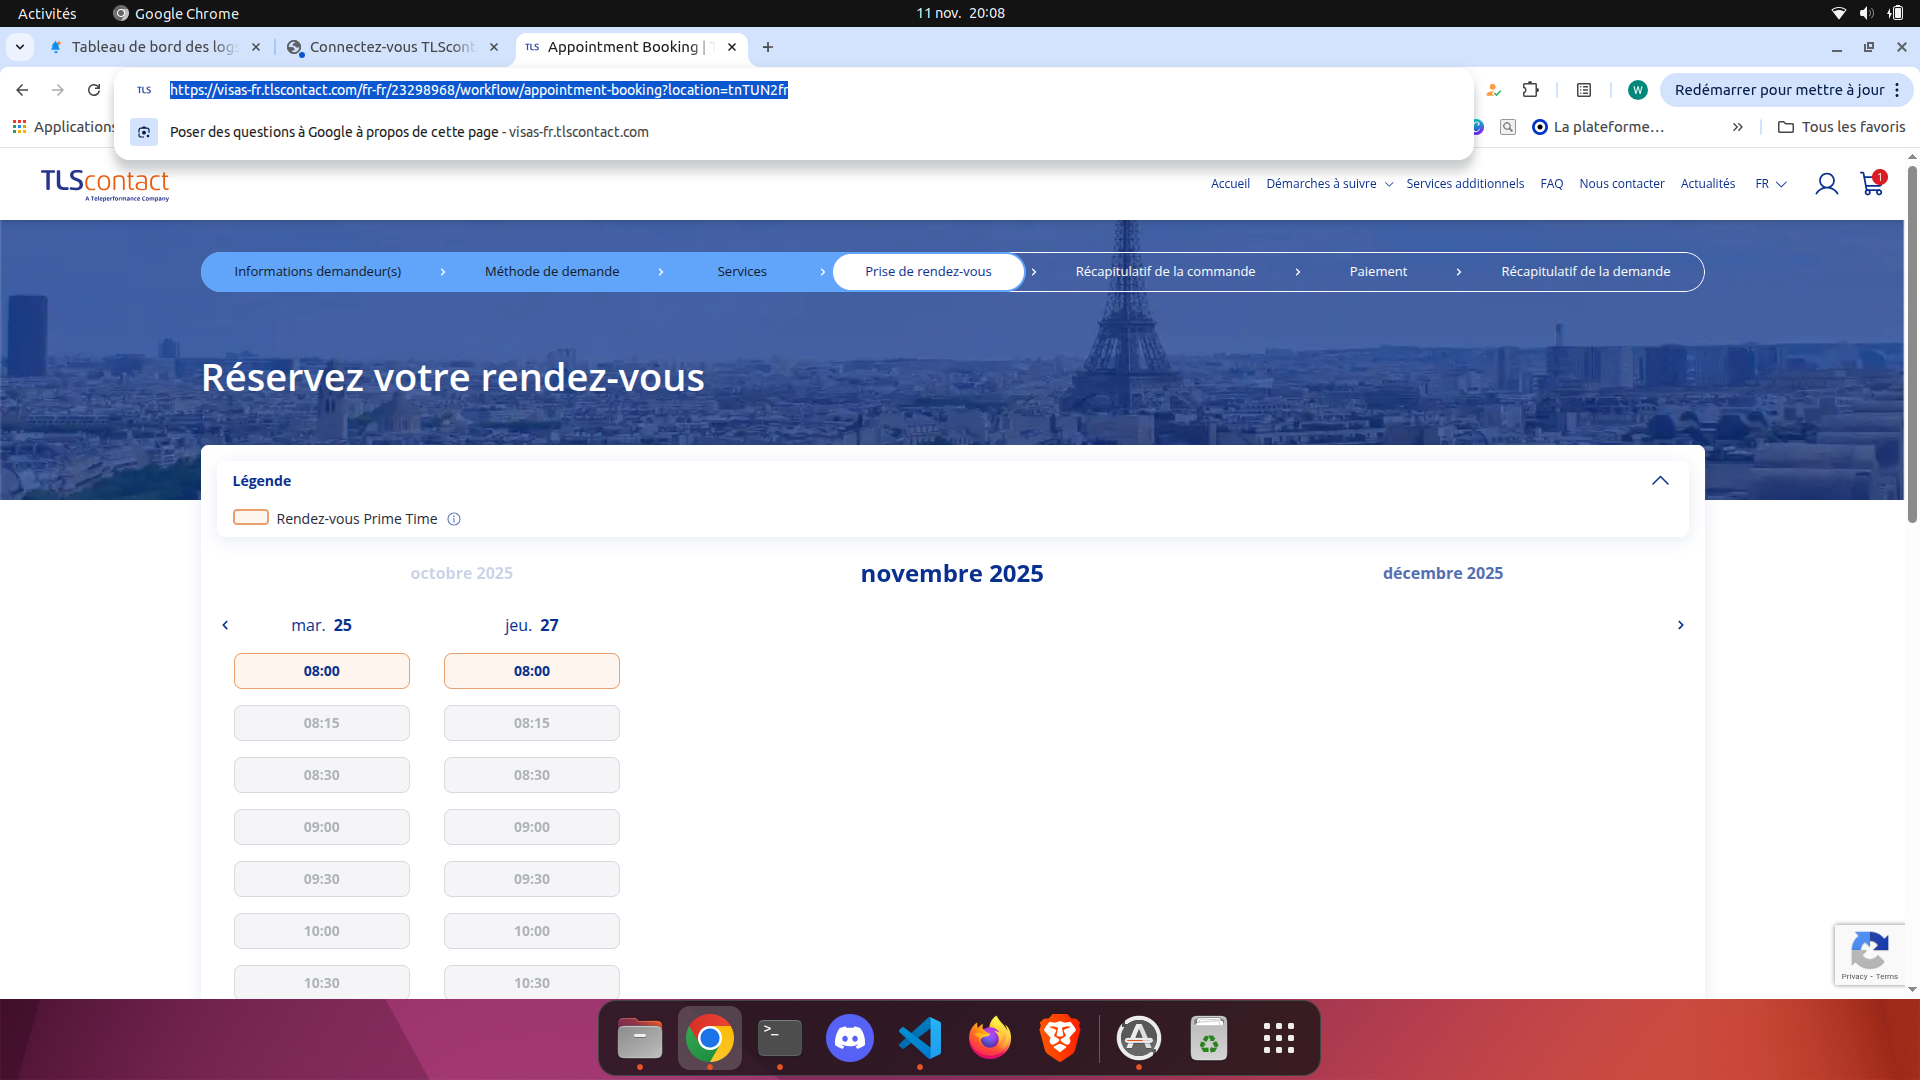Image resolution: width=1920 pixels, height=1080 pixels.
Task: Reload the page with refresh icon
Action: coord(94,90)
